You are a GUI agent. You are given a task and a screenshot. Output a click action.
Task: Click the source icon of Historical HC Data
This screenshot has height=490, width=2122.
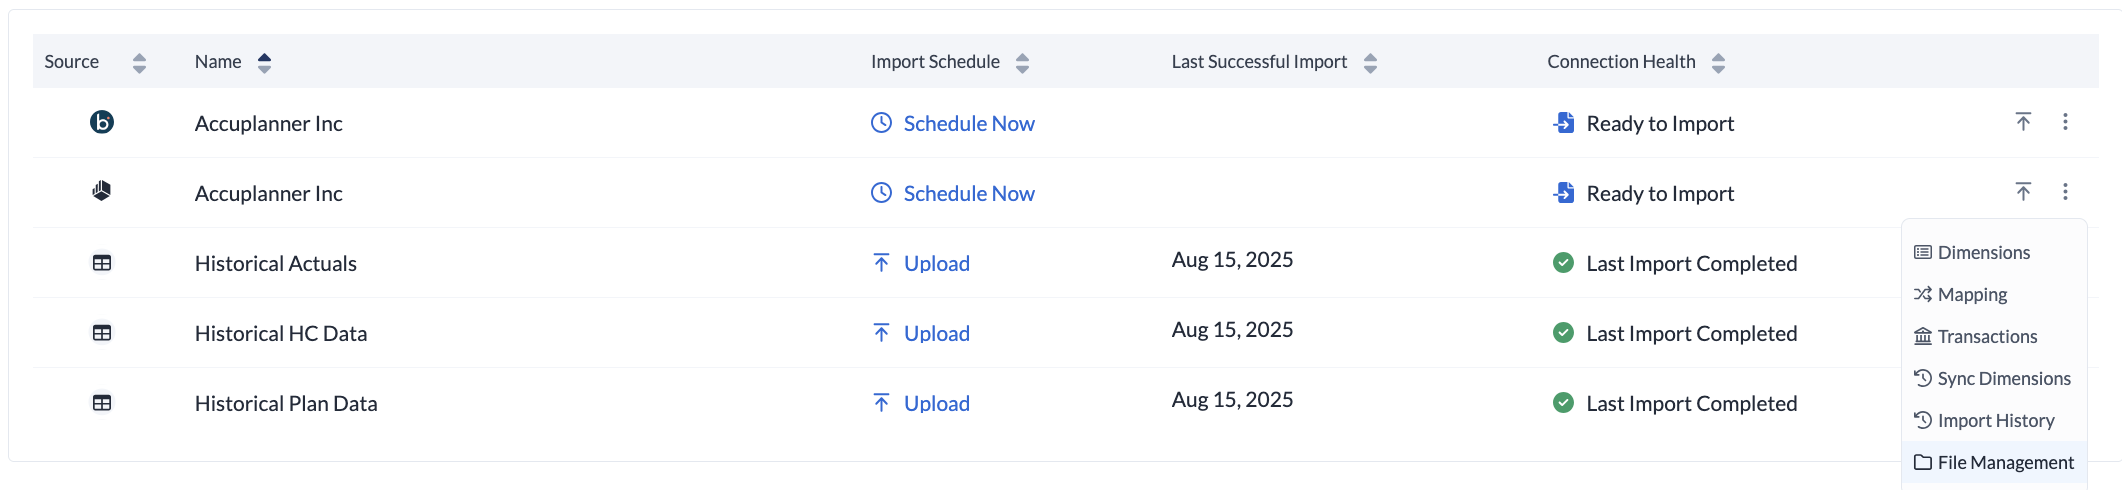point(102,333)
